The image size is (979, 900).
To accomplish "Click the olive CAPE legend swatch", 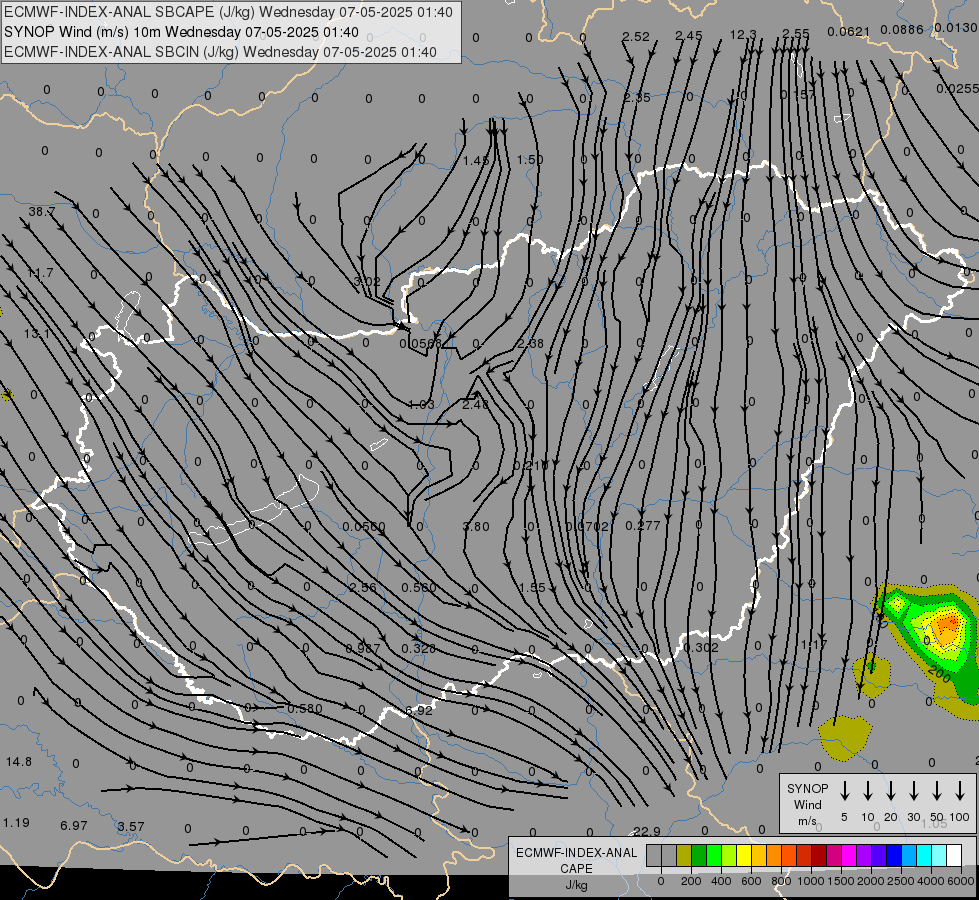I will 684,856.
